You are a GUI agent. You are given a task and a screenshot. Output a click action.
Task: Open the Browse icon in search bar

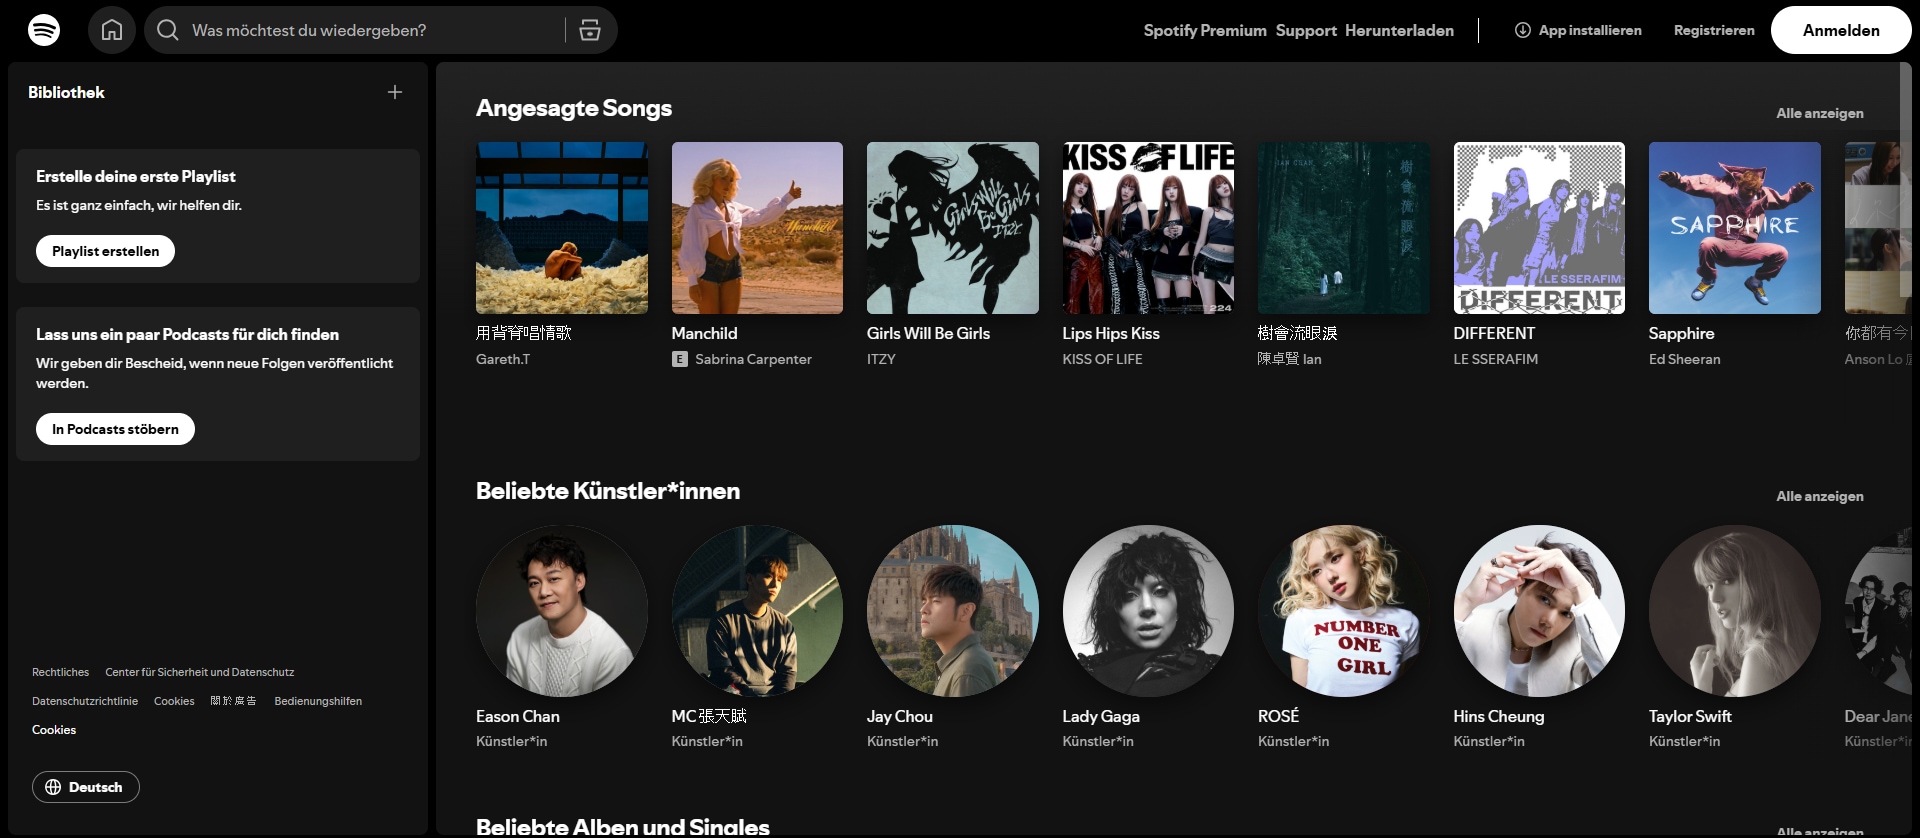coord(590,30)
